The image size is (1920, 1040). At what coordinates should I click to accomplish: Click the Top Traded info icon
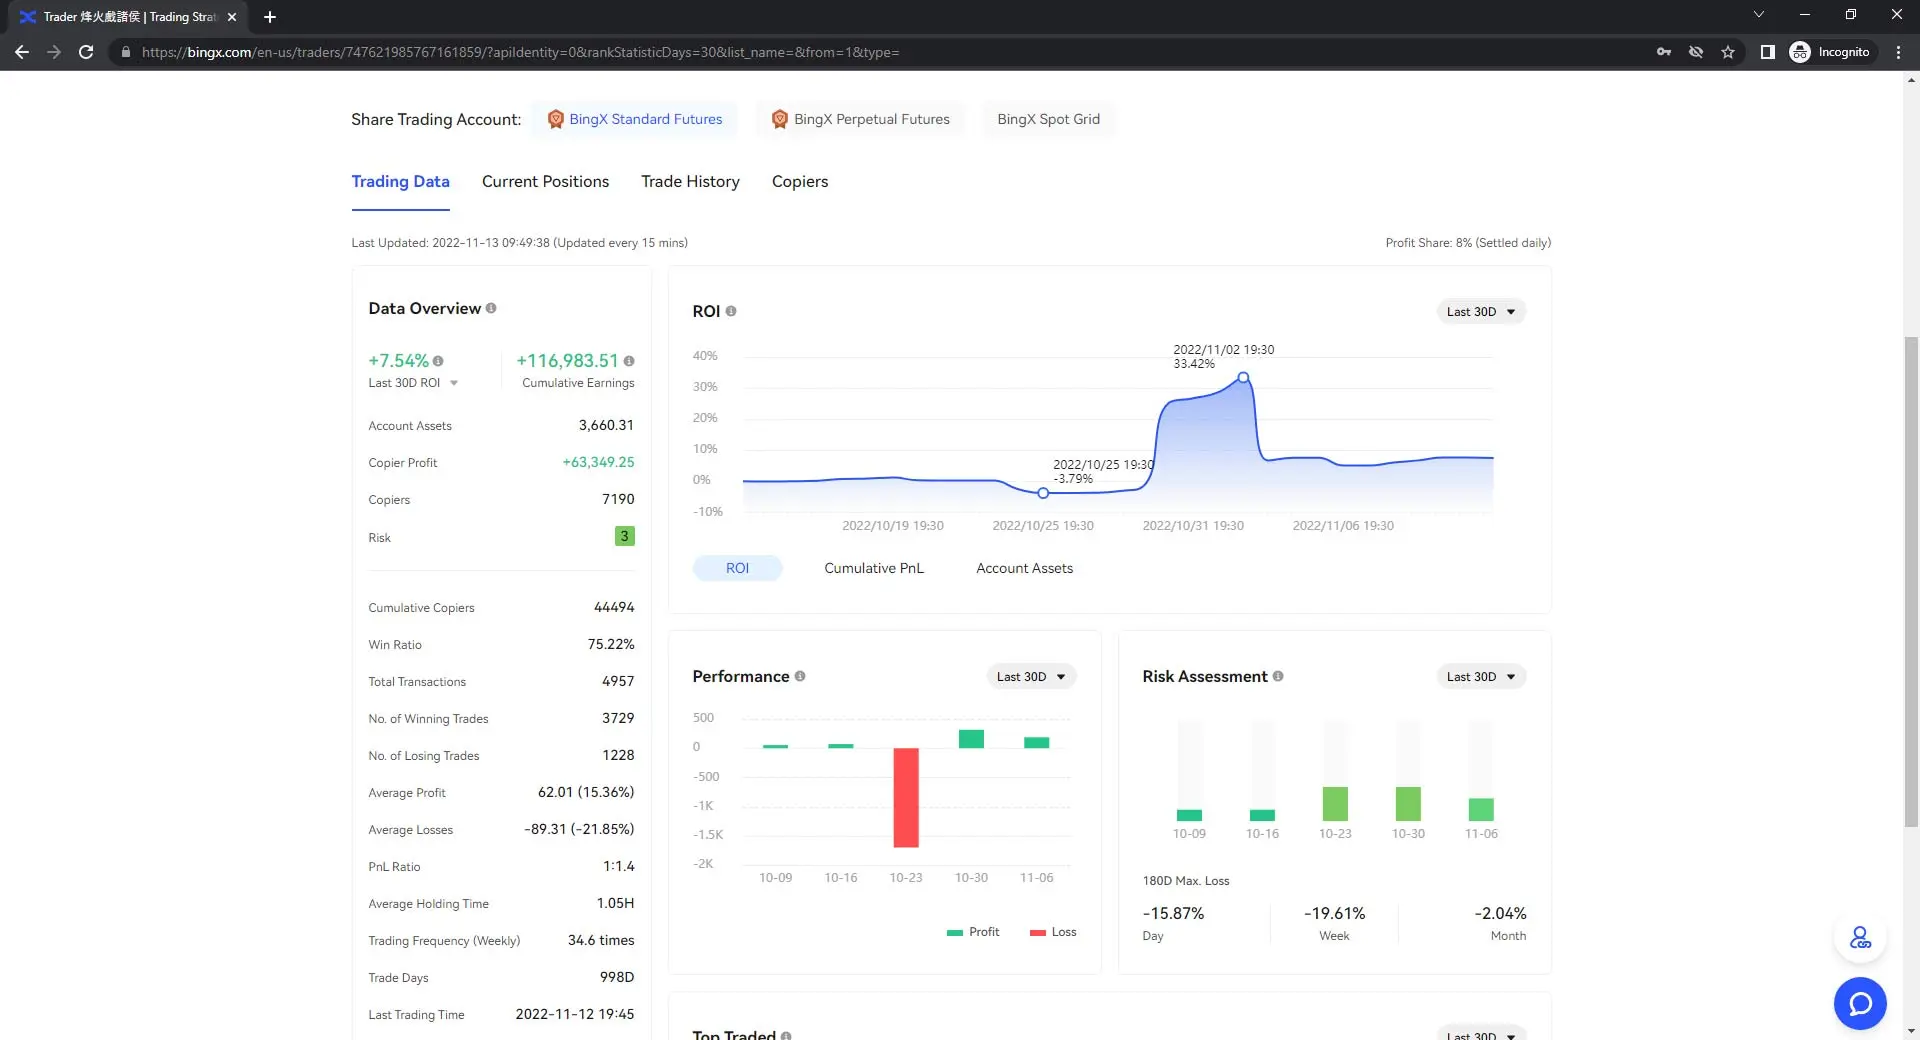tap(786, 1035)
